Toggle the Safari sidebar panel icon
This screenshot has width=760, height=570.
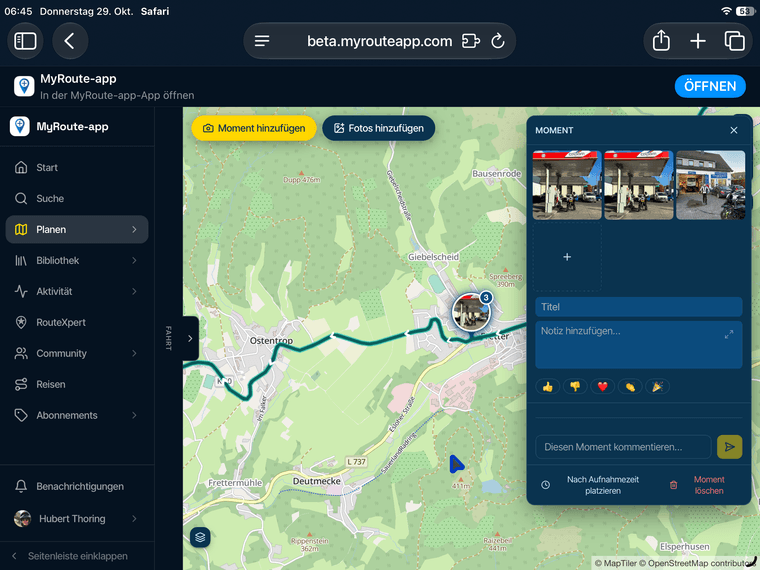tap(25, 41)
